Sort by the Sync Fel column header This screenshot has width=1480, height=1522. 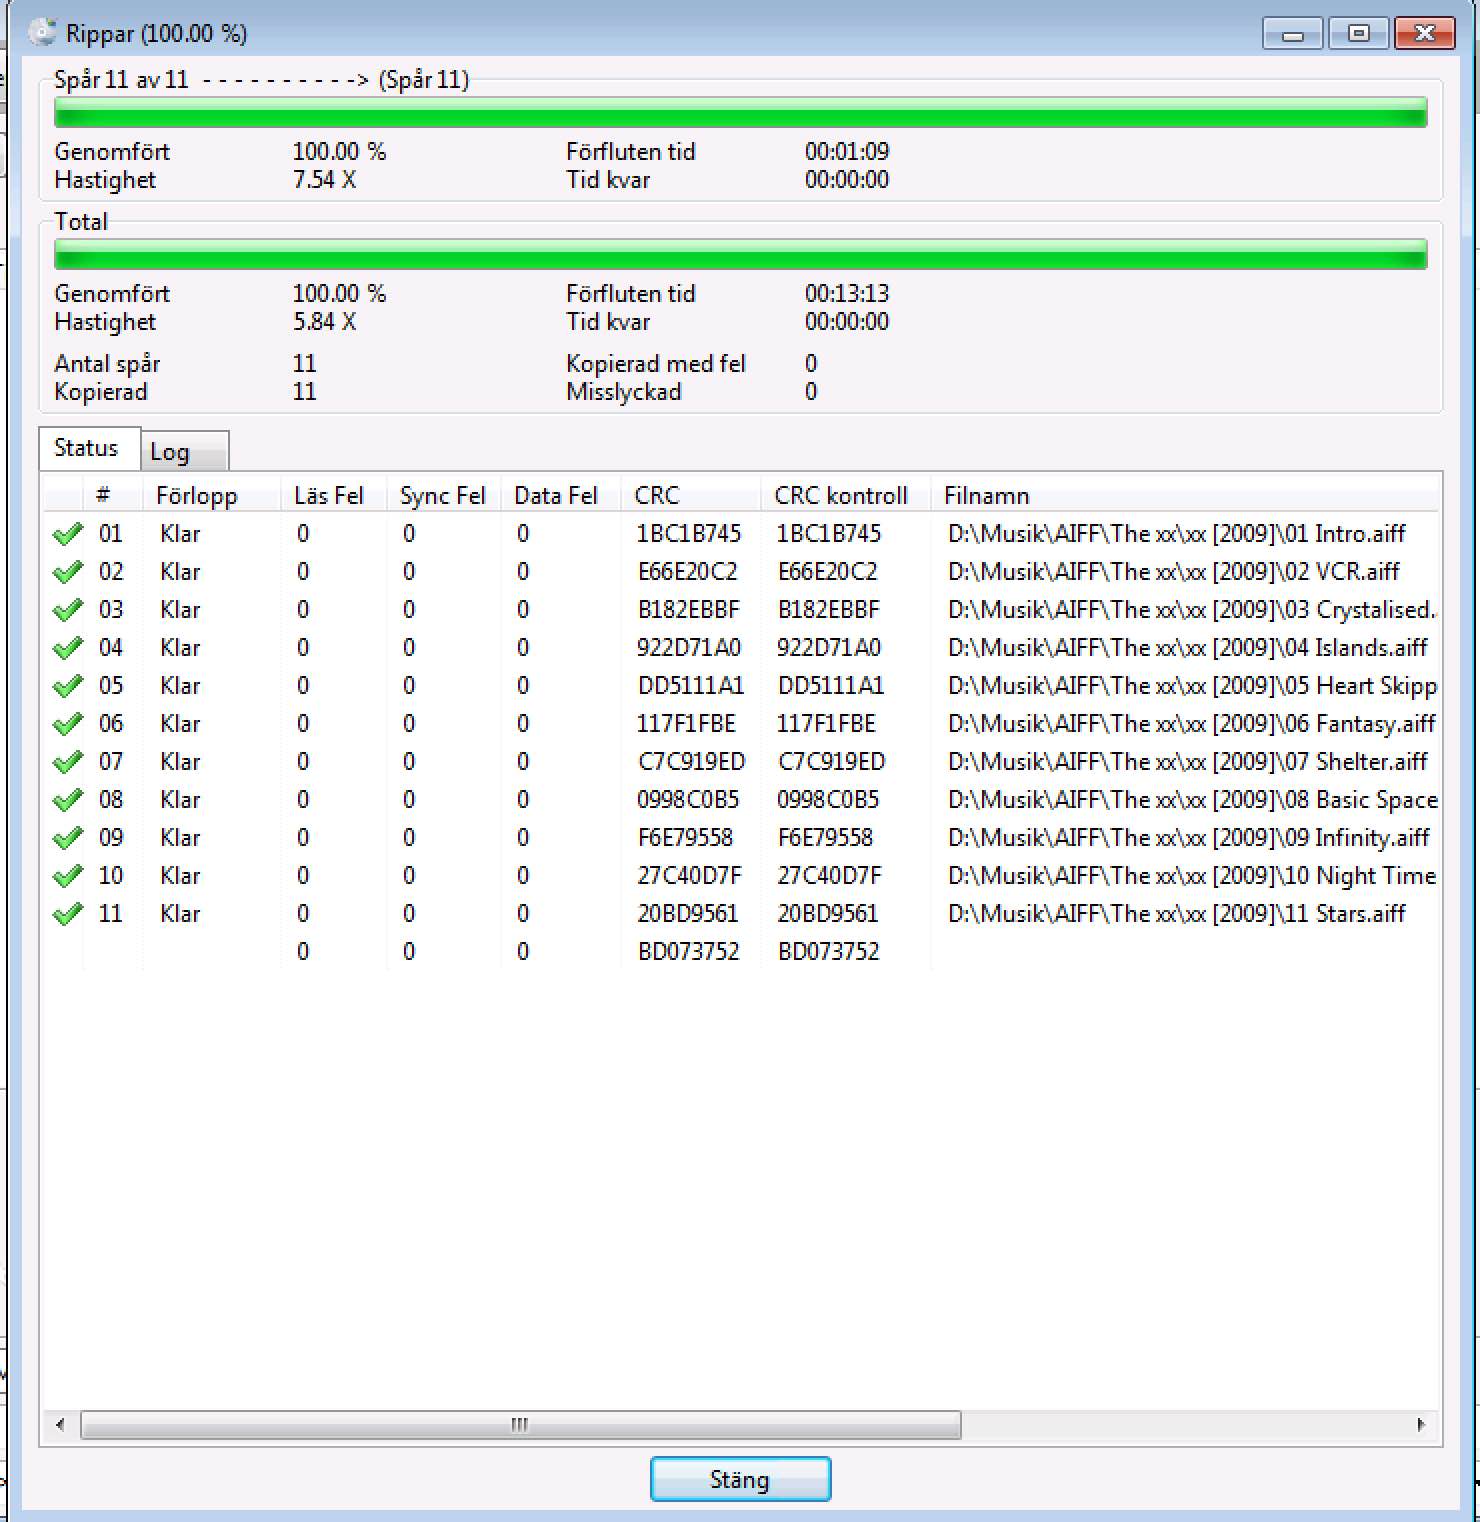(443, 495)
